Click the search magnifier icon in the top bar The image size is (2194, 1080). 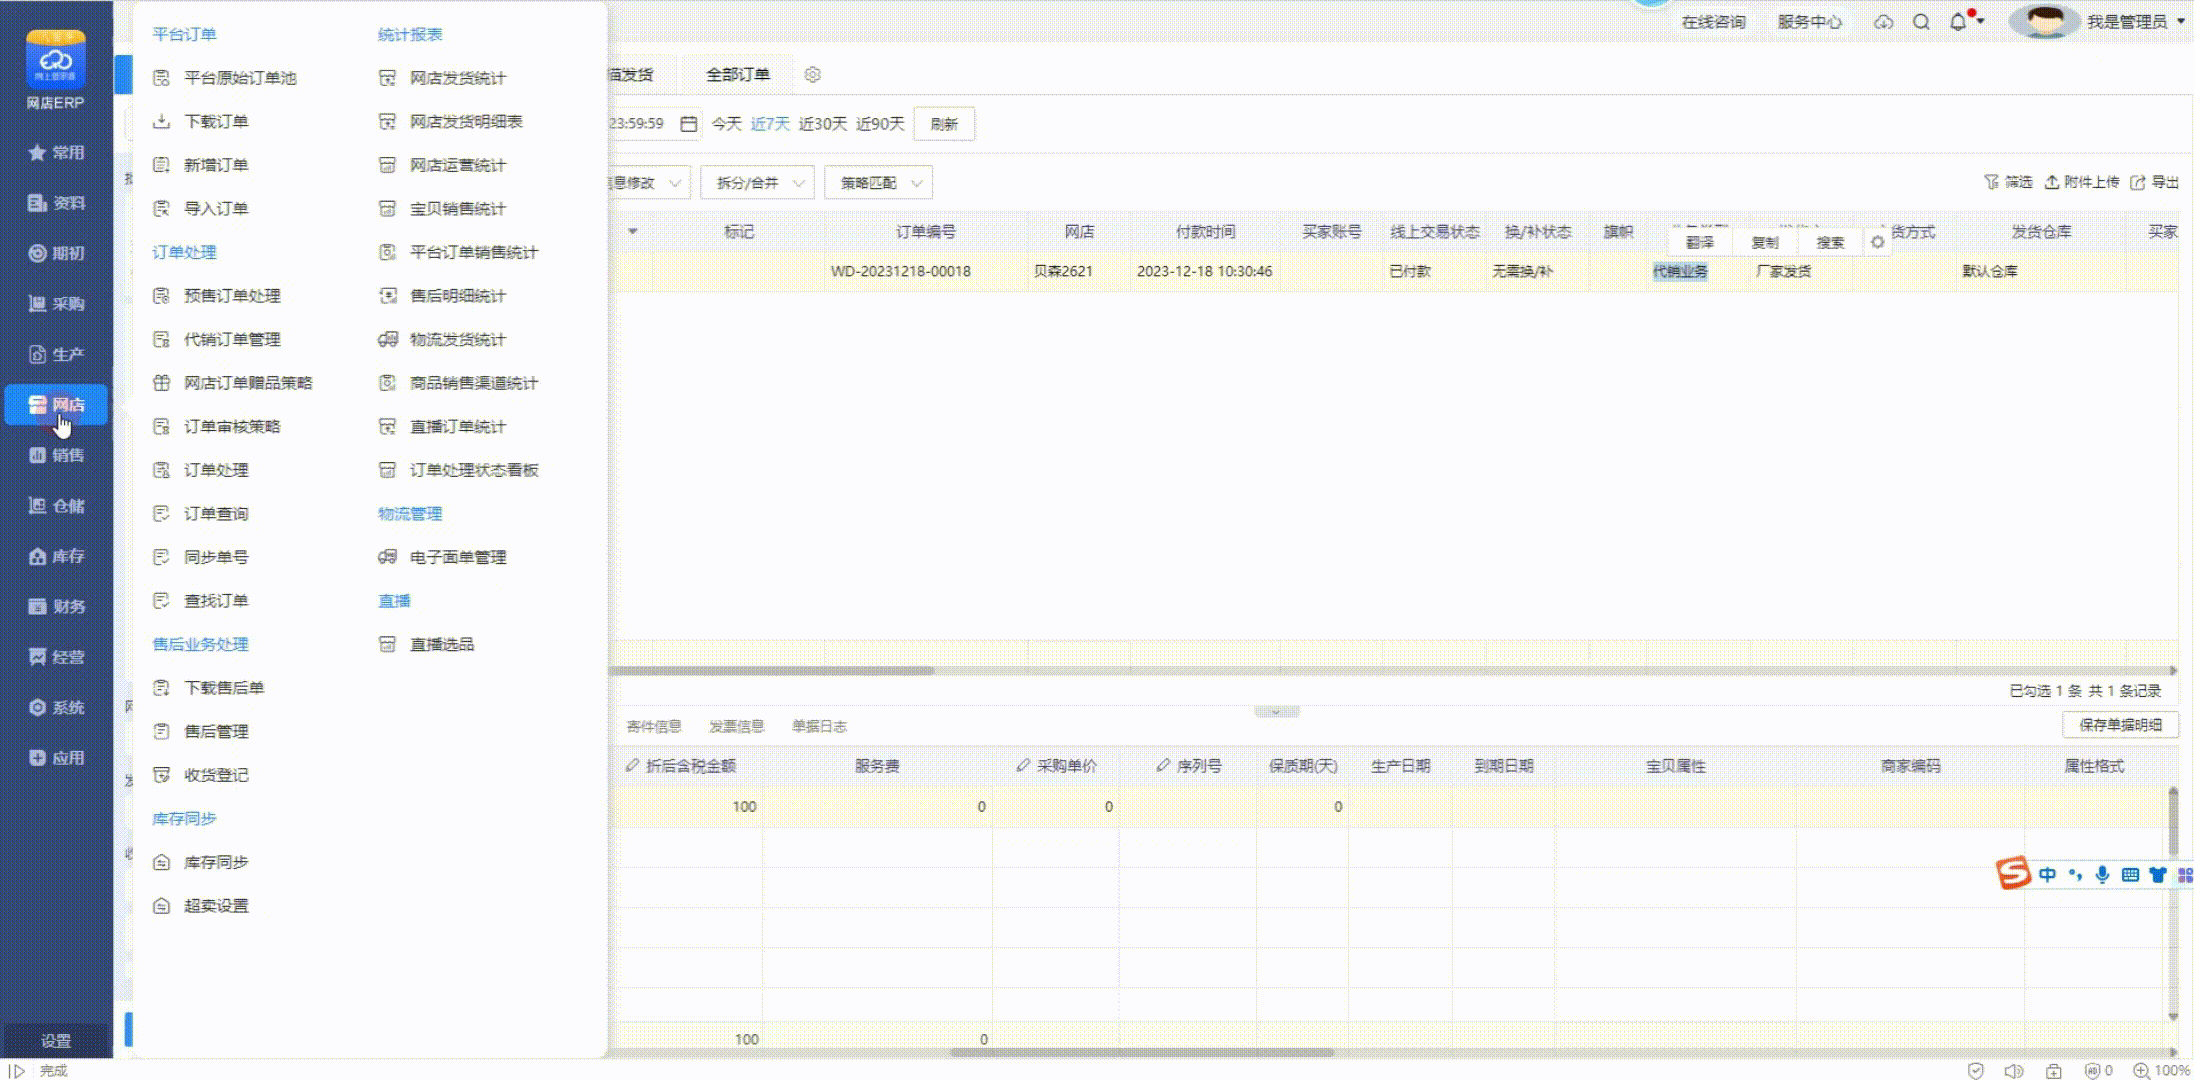coord(1921,22)
